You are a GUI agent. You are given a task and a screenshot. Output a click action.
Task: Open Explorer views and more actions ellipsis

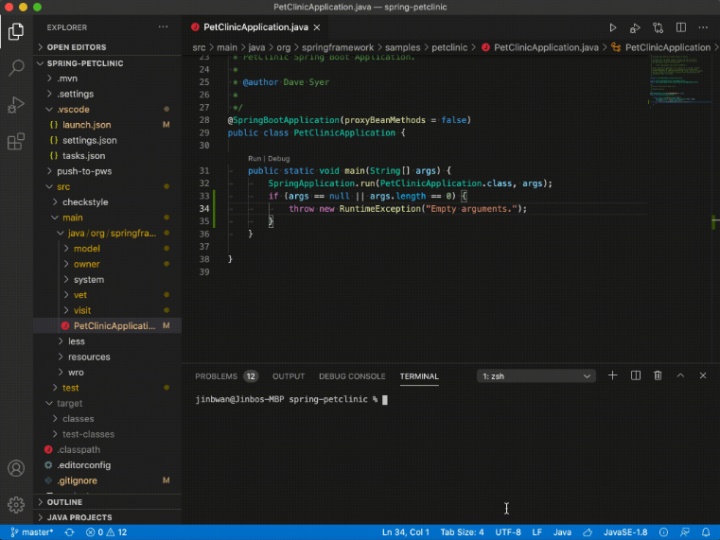pyautogui.click(x=163, y=27)
